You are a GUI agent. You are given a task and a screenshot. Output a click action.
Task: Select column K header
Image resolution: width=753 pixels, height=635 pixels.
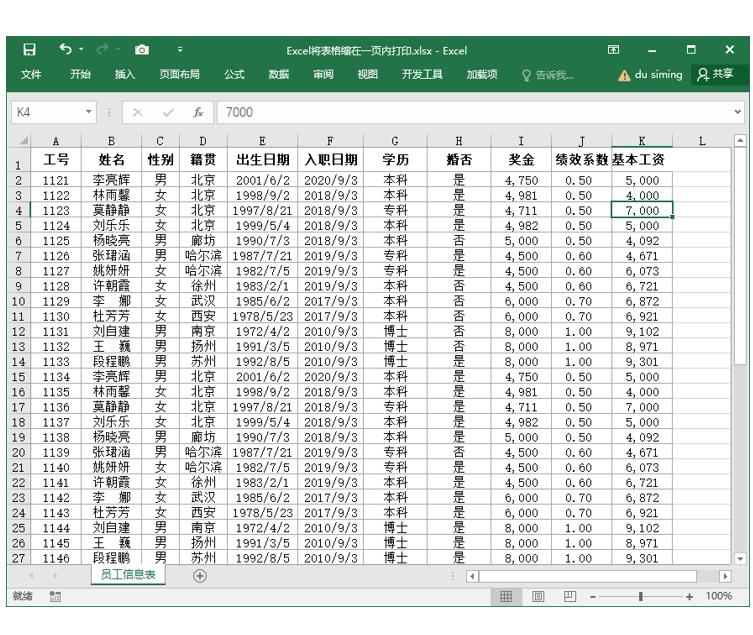642,141
